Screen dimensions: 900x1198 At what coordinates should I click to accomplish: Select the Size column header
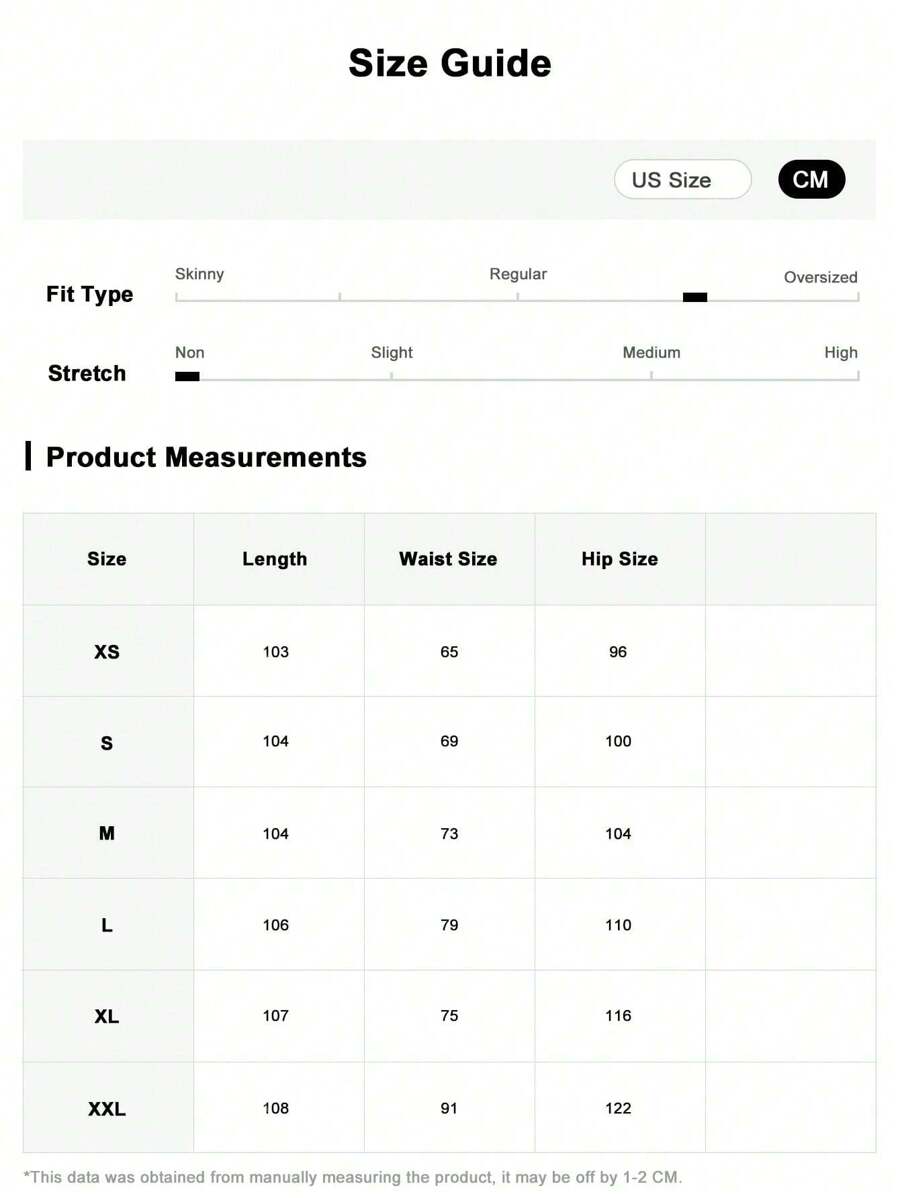click(107, 559)
